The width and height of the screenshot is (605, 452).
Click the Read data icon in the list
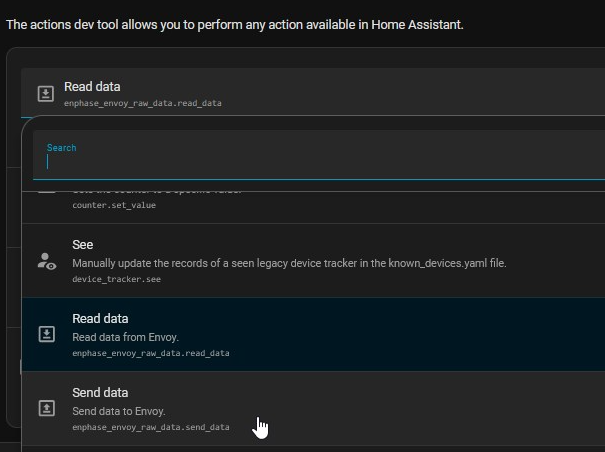46,335
